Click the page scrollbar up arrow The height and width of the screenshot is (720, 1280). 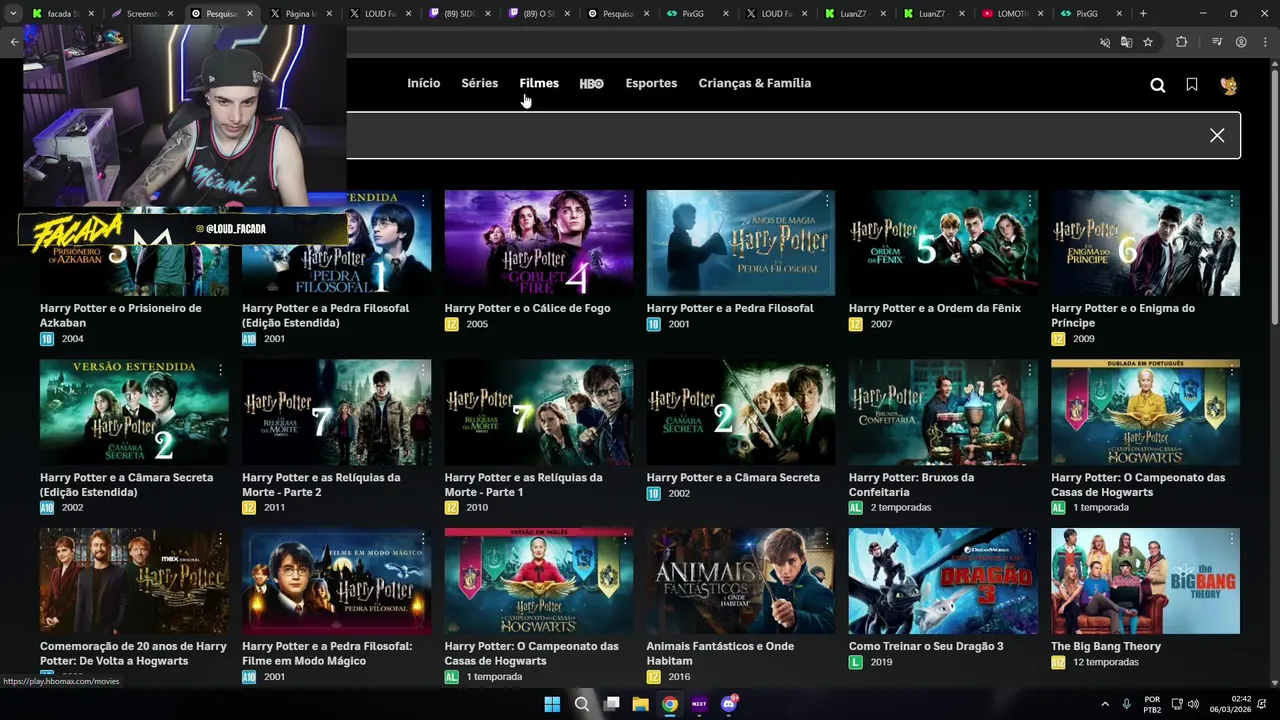[1274, 63]
